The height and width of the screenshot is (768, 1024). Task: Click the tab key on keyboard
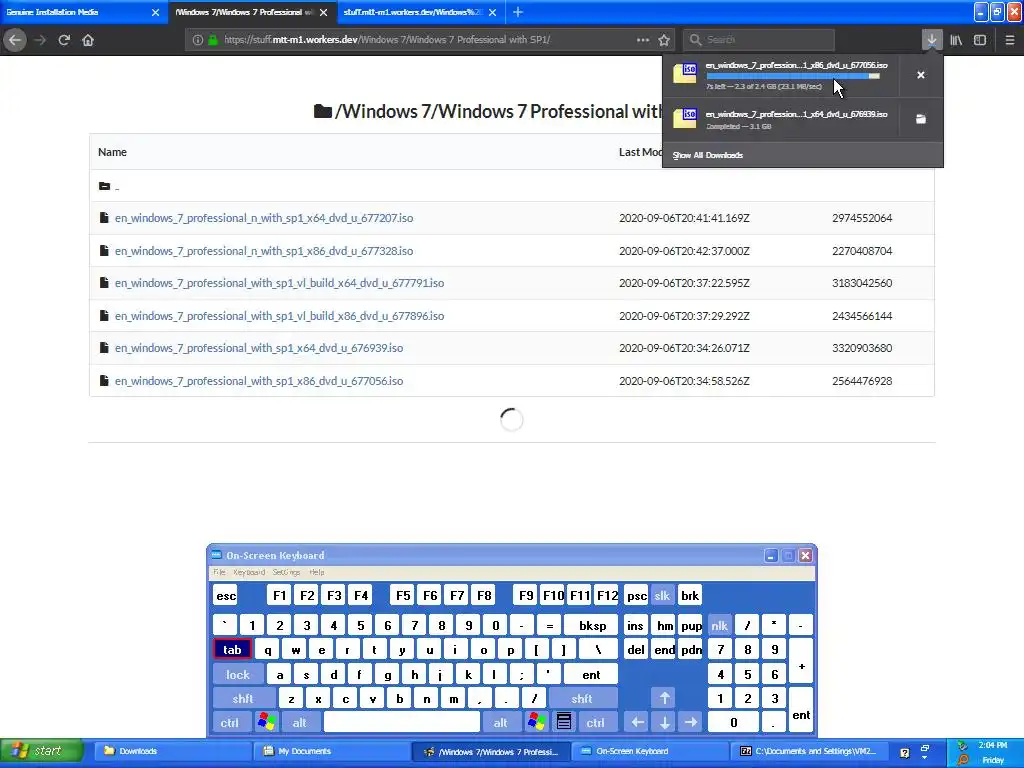232,650
